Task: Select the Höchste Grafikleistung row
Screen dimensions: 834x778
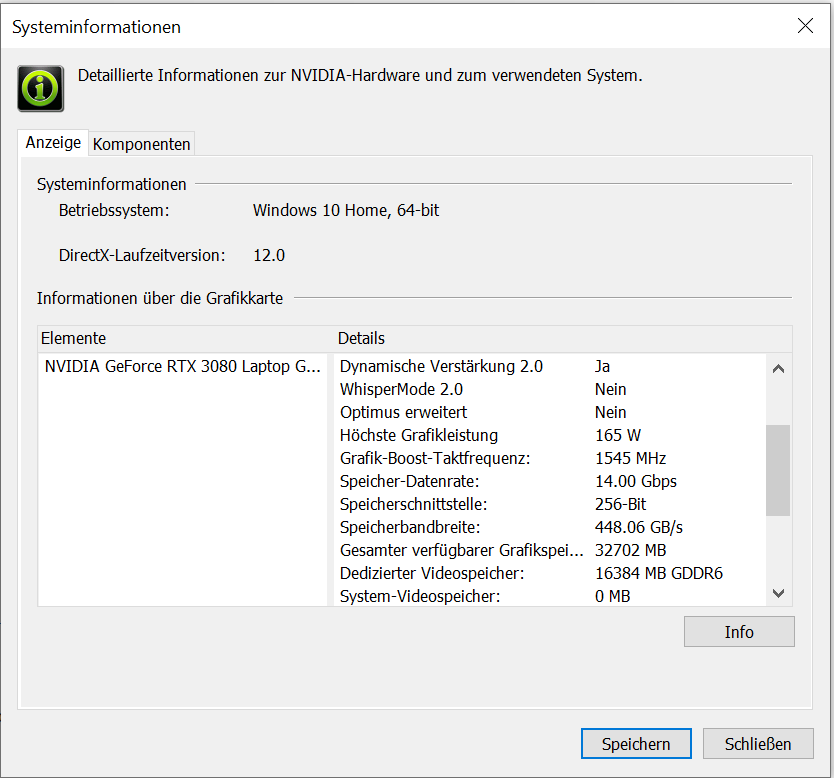Action: click(551, 435)
